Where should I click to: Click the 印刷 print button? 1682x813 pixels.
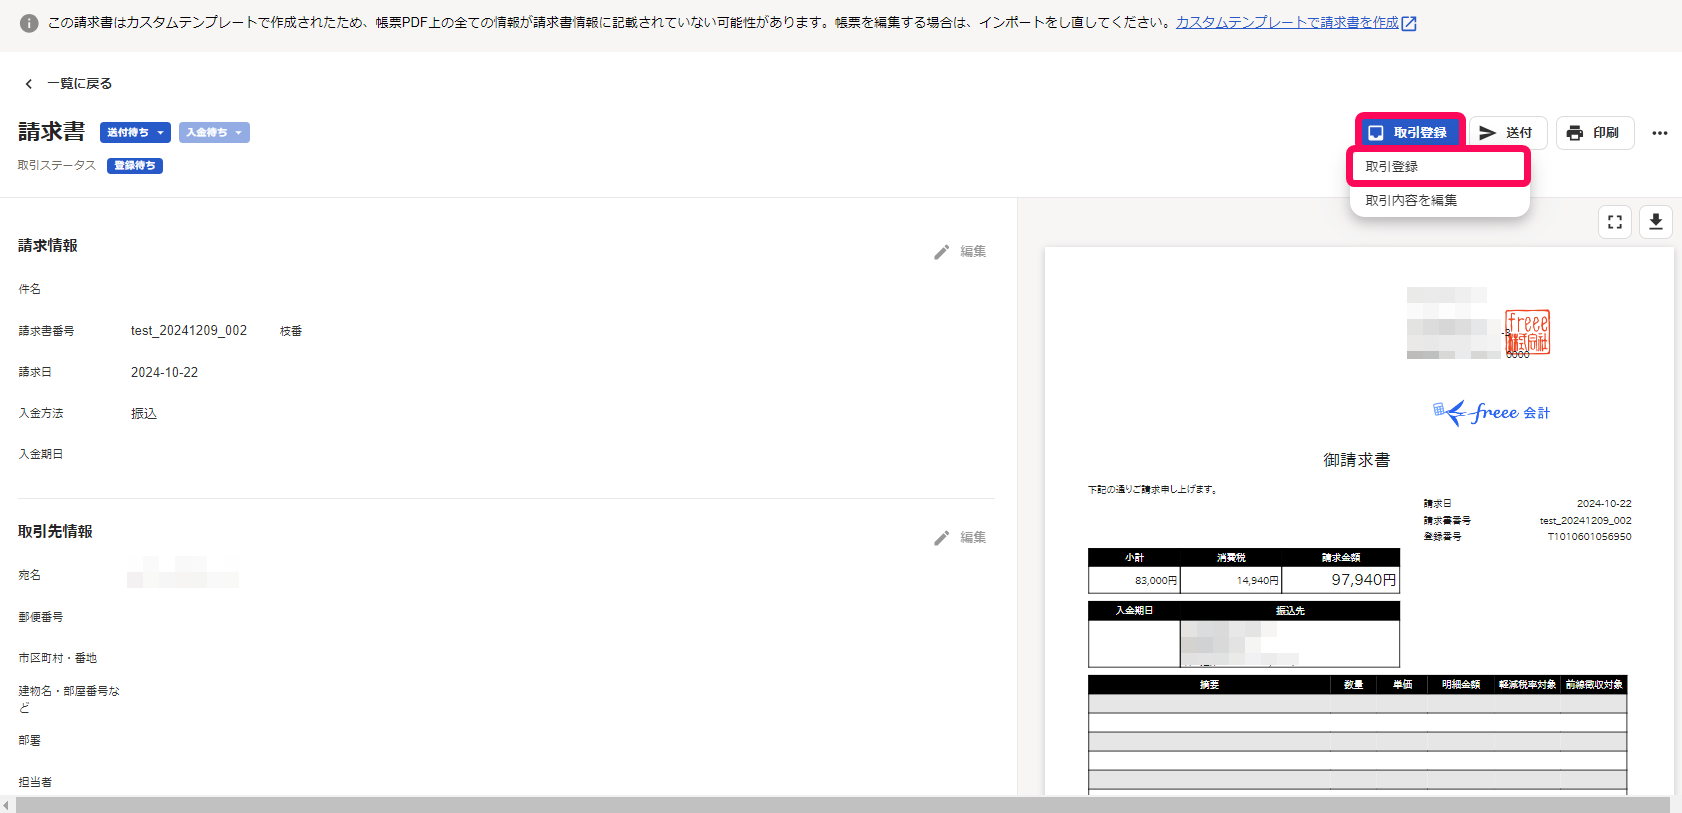[1594, 133]
